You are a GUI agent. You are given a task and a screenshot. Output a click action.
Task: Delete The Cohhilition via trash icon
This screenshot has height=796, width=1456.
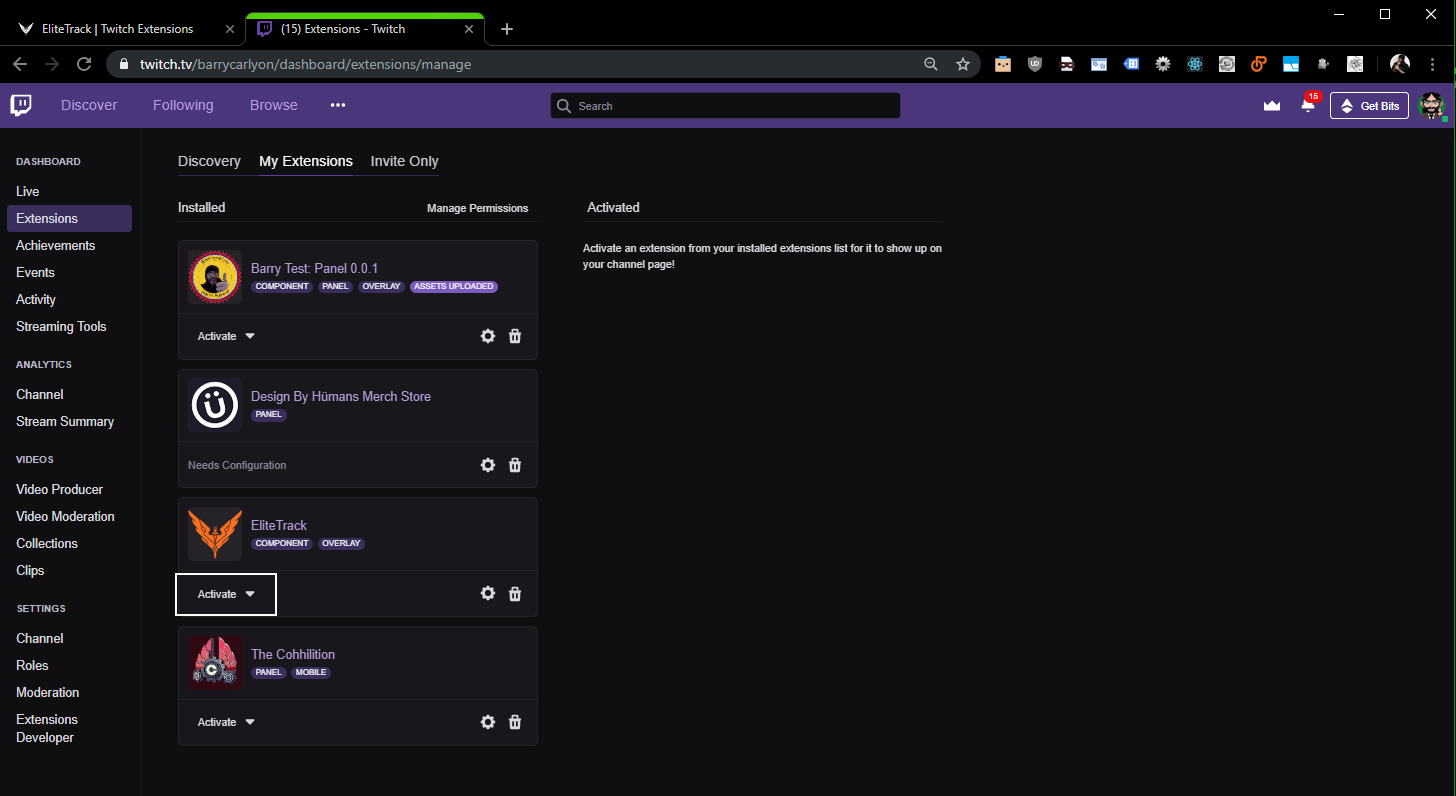(515, 722)
